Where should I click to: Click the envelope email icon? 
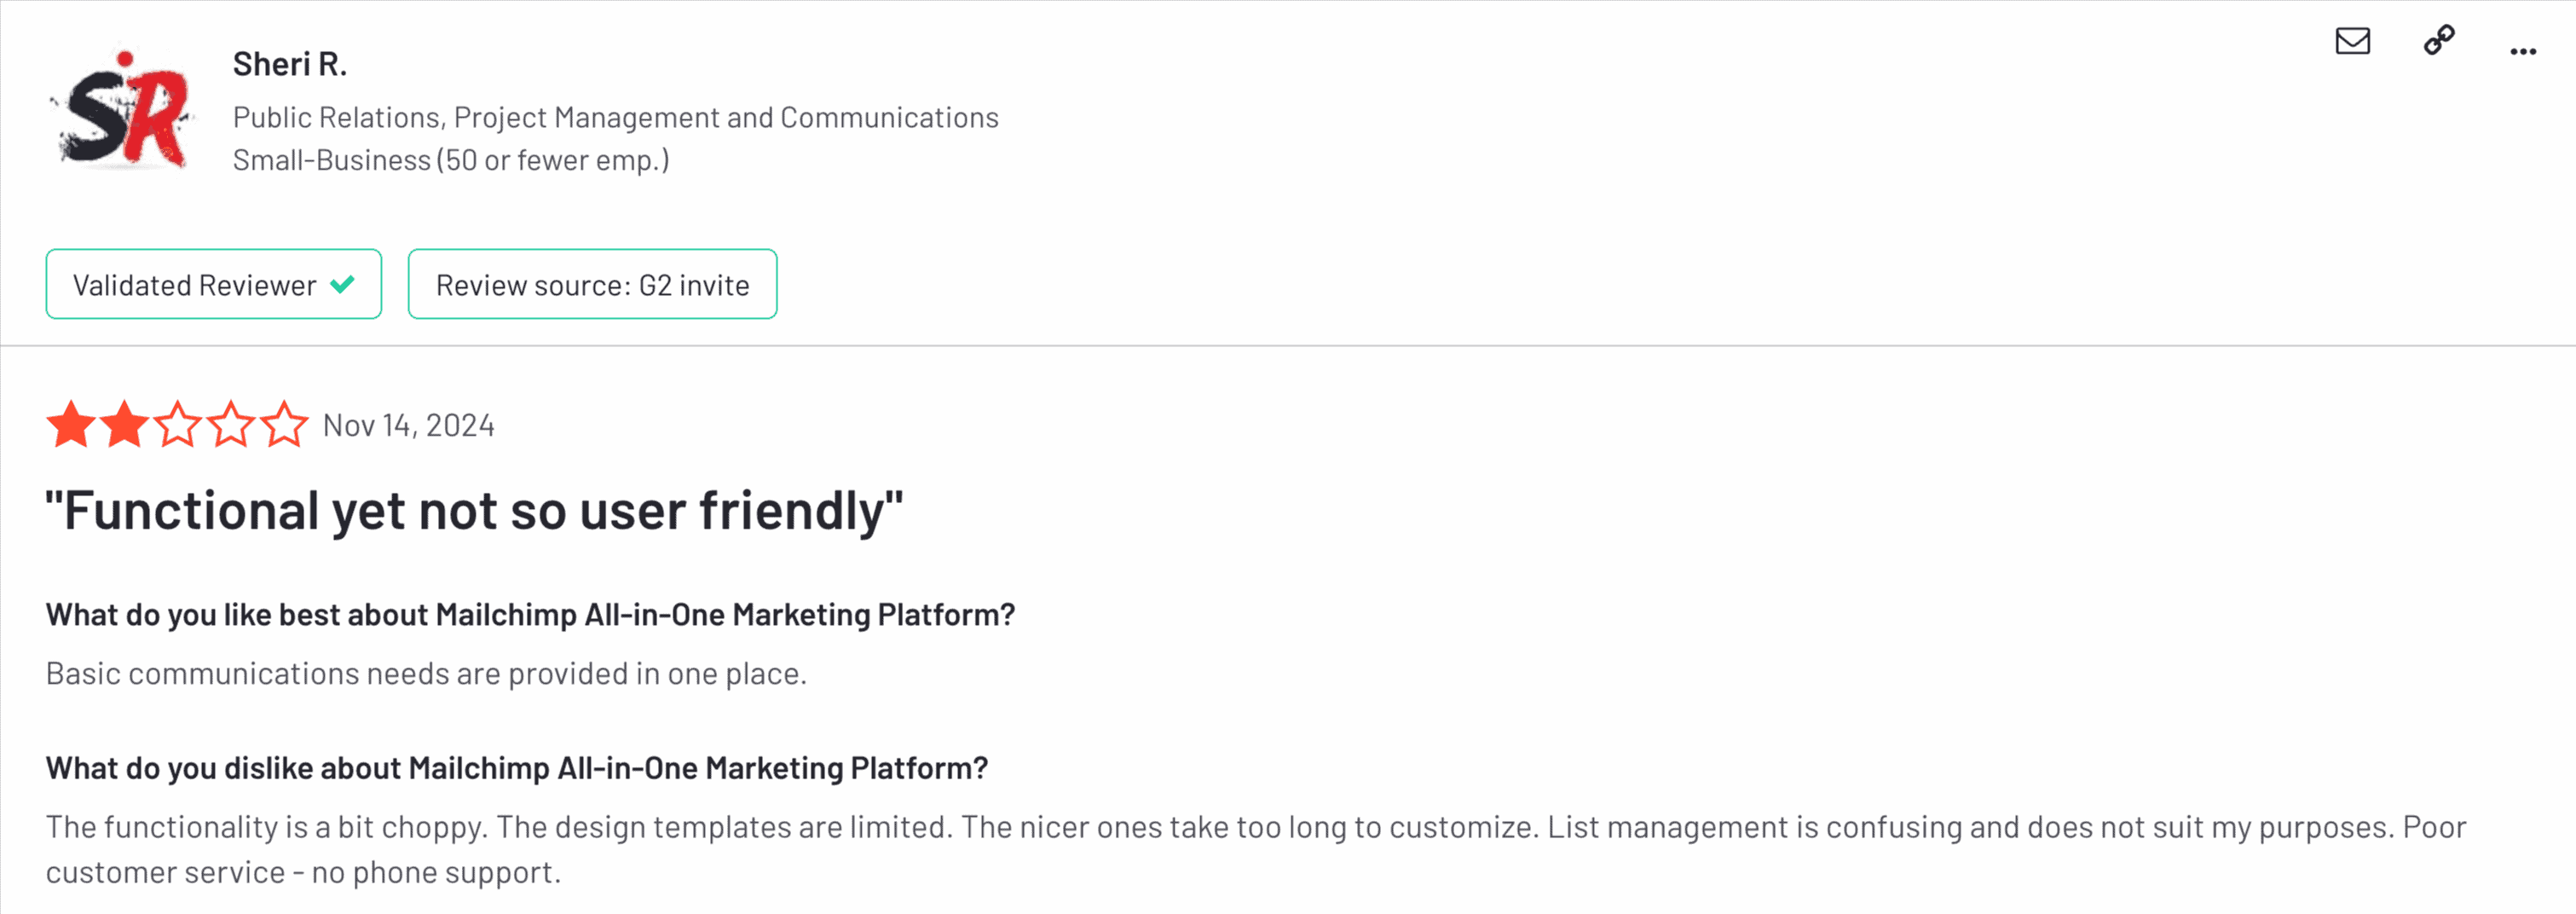pyautogui.click(x=2352, y=41)
